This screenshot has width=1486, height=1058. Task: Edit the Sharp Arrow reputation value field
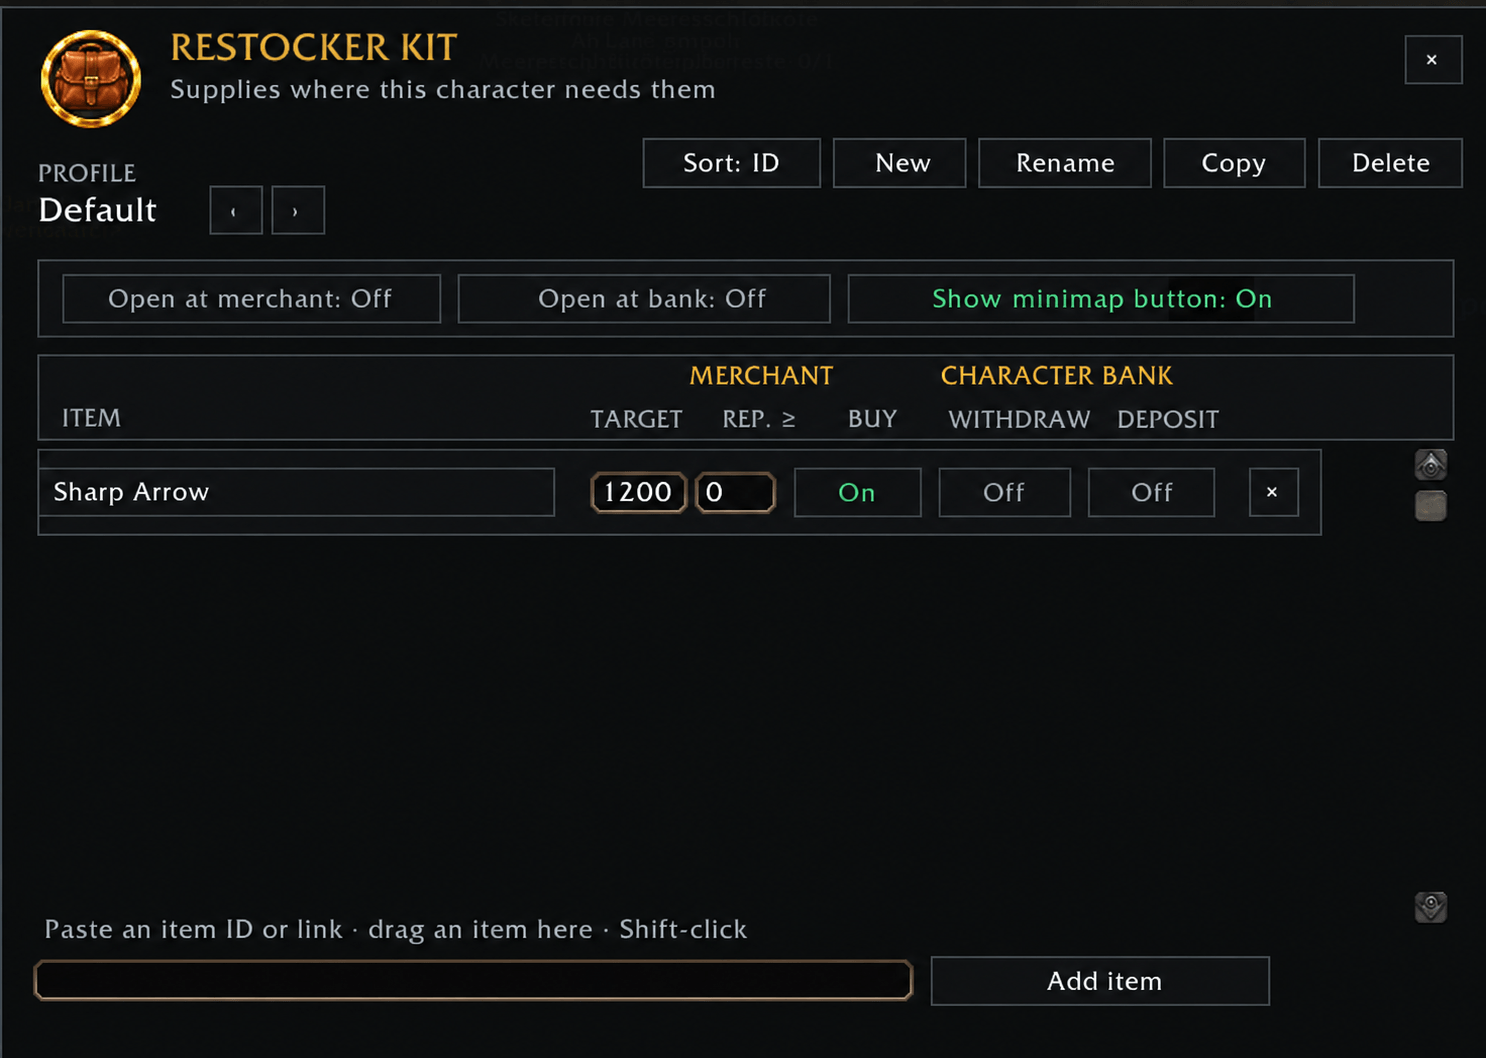tap(735, 492)
